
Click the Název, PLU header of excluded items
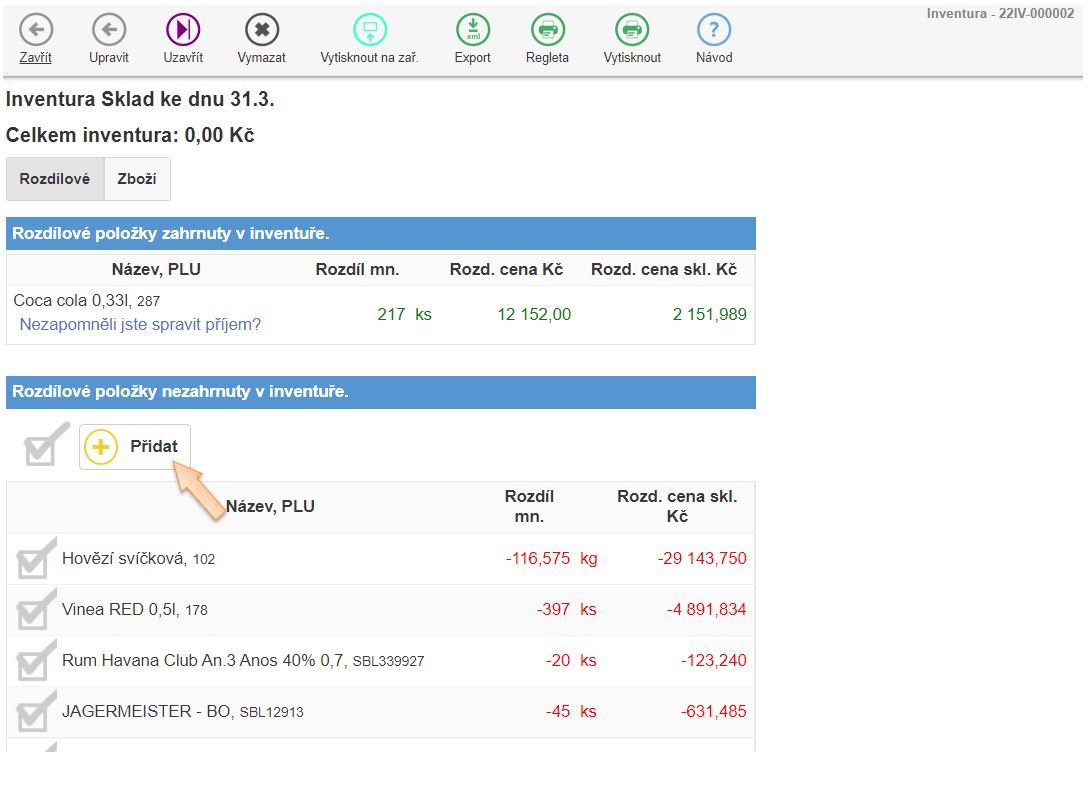[x=270, y=506]
